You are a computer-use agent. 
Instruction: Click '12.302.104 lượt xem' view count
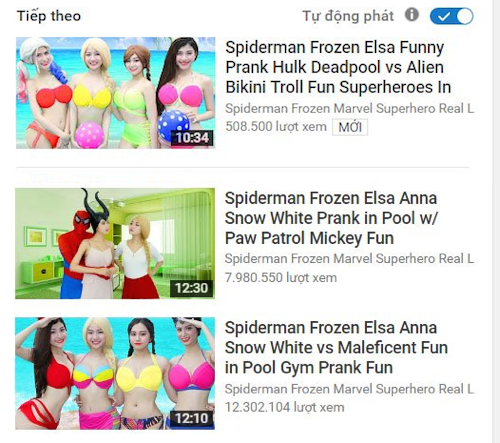tap(285, 407)
